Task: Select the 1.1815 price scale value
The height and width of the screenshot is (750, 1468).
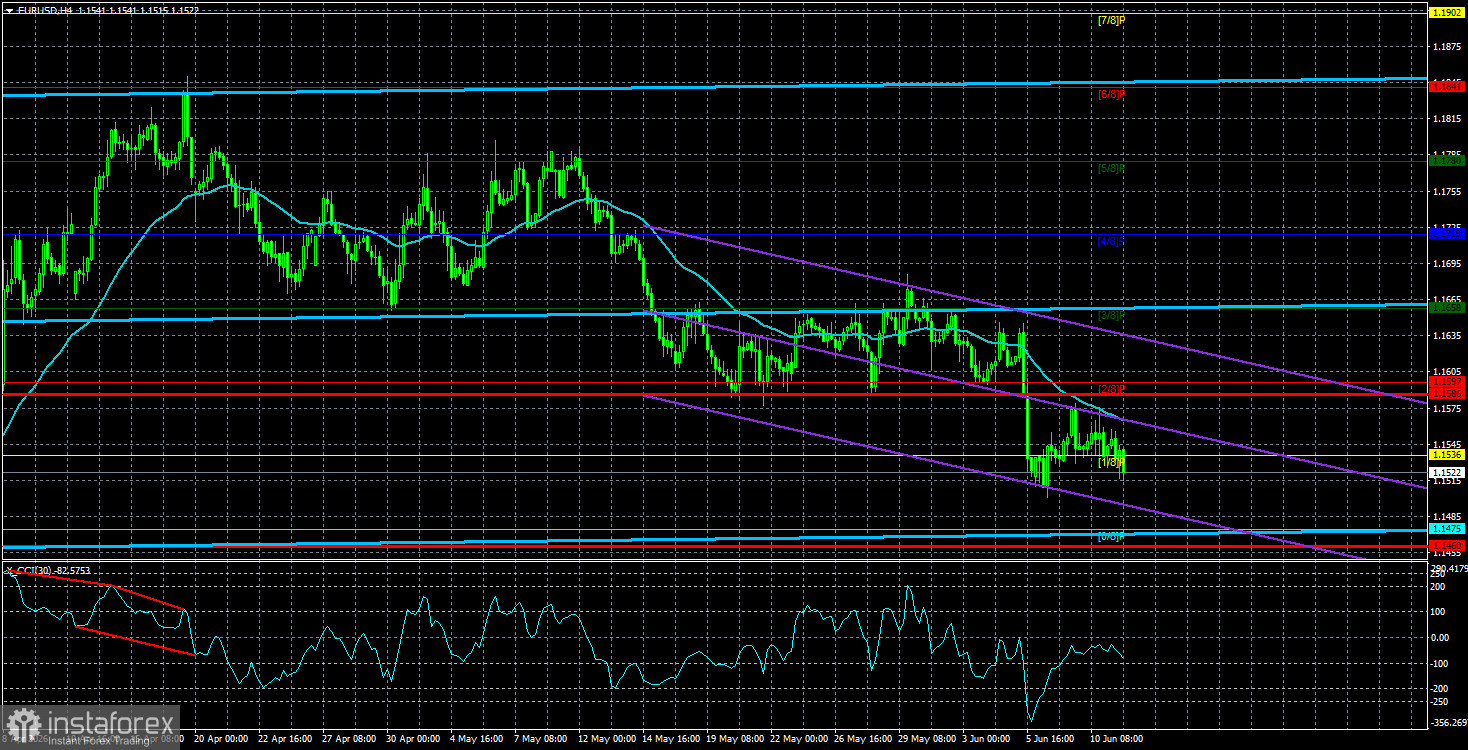Action: (1447, 119)
